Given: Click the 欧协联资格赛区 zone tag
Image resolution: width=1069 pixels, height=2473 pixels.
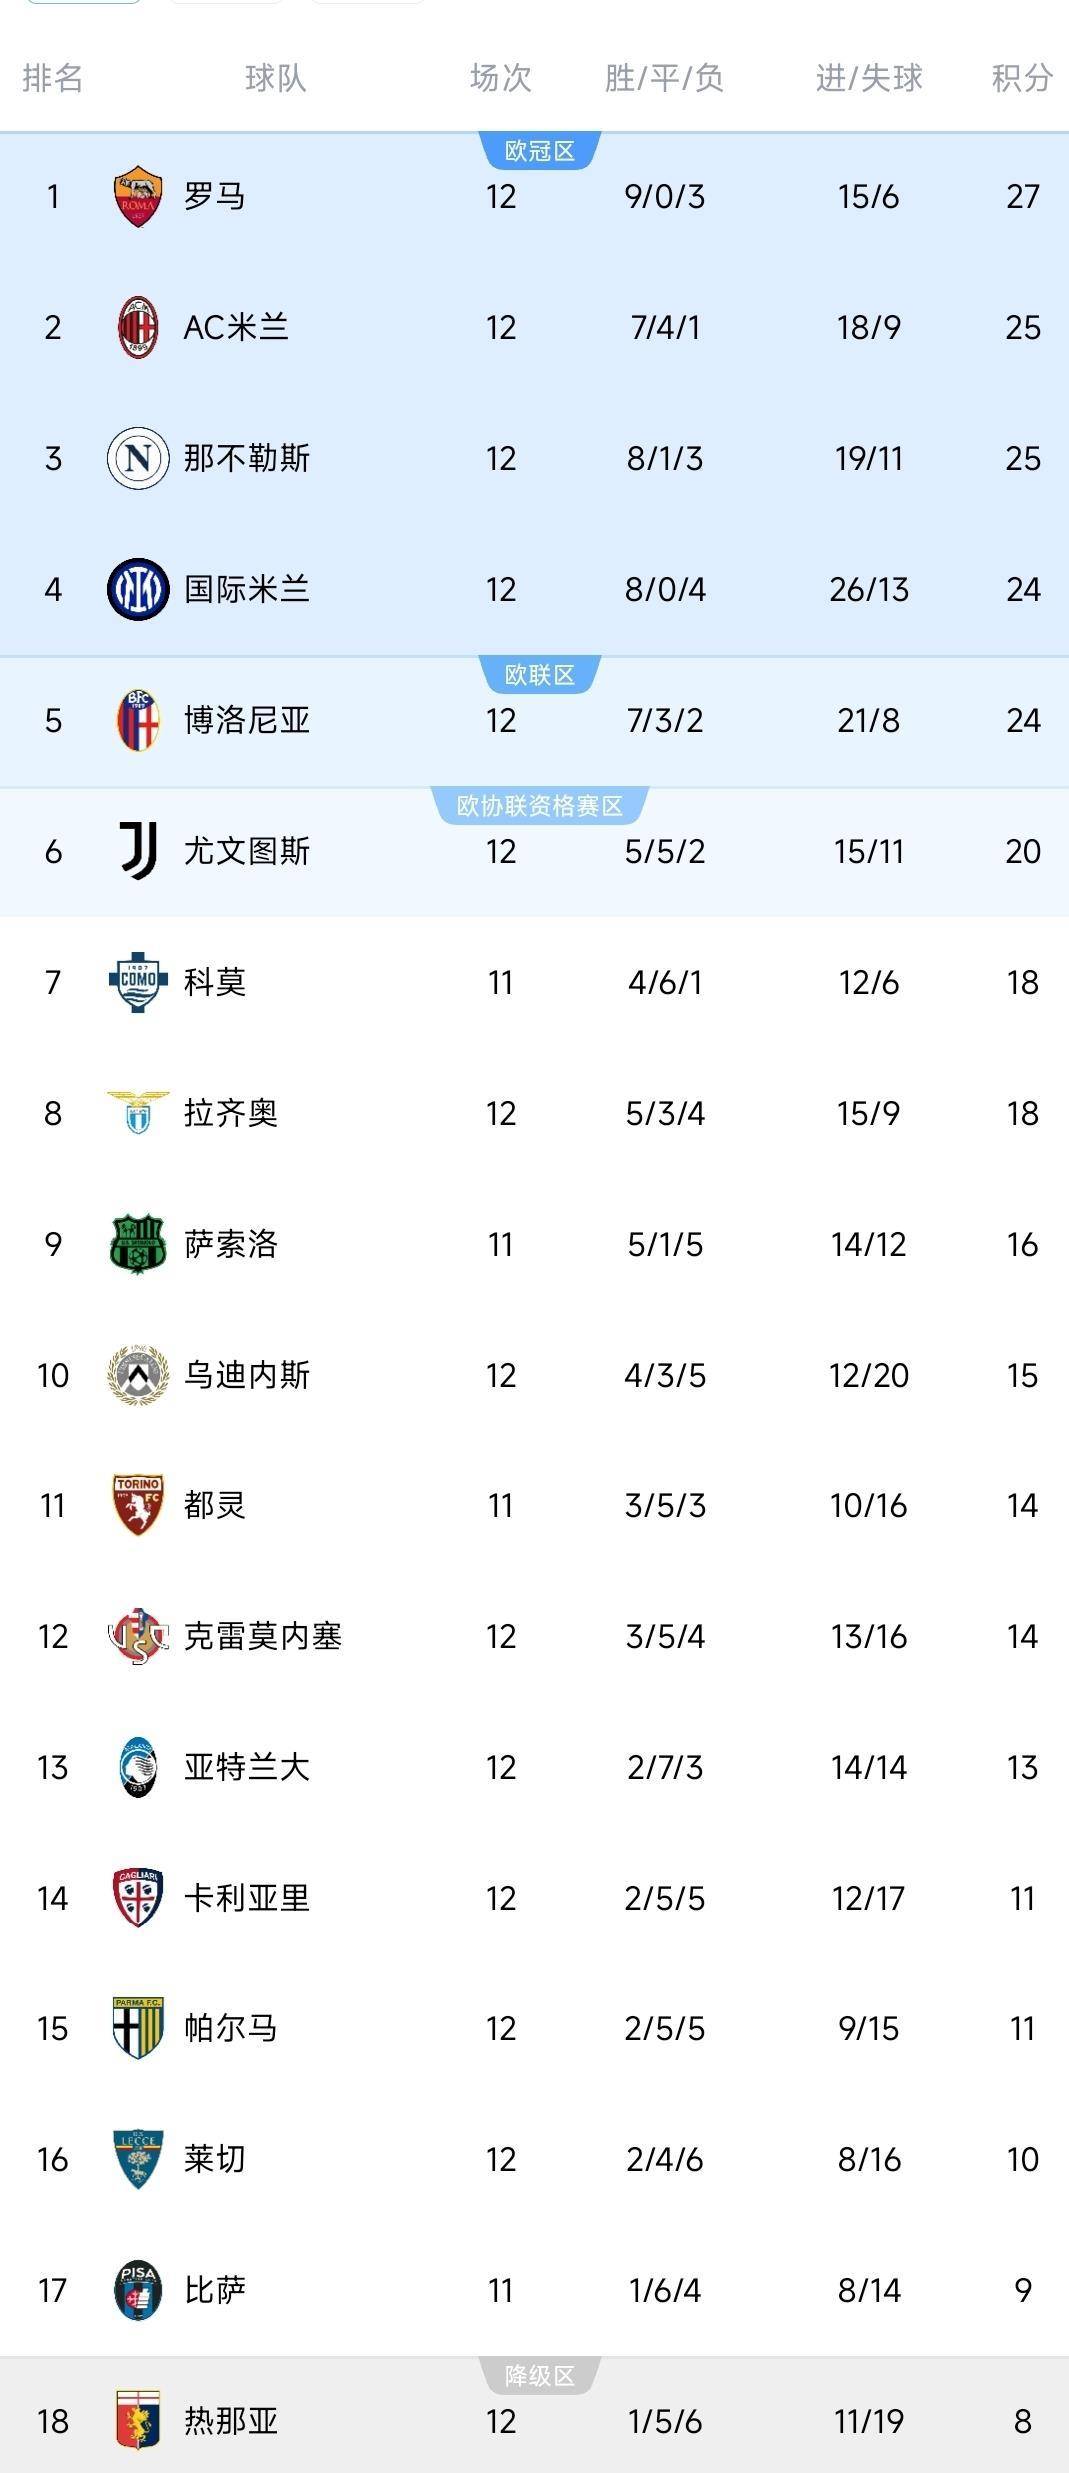Looking at the screenshot, I should [540, 806].
